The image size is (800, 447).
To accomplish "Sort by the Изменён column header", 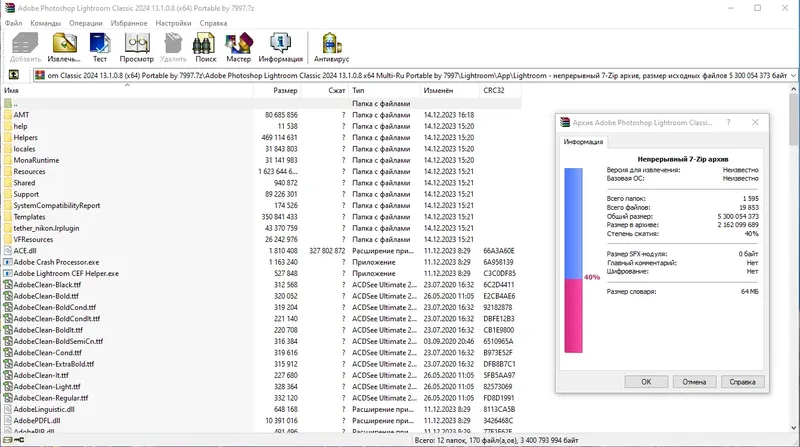I will (x=450, y=90).
